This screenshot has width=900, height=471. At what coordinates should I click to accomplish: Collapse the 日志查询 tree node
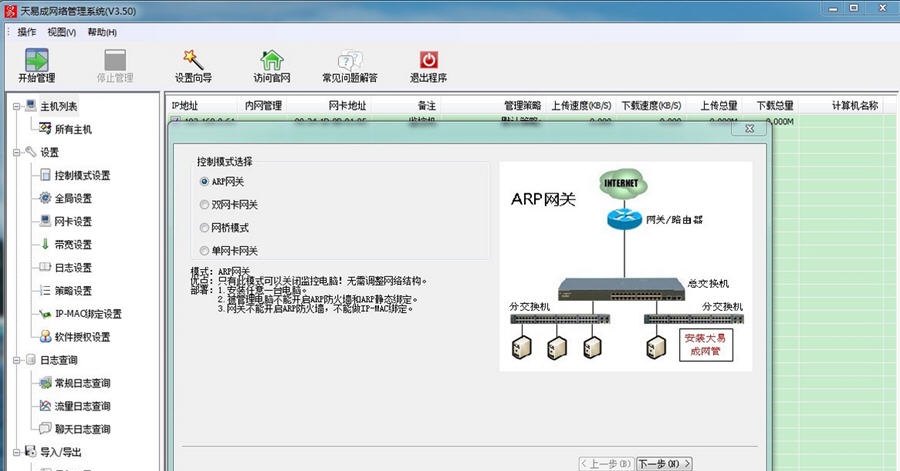[x=17, y=360]
